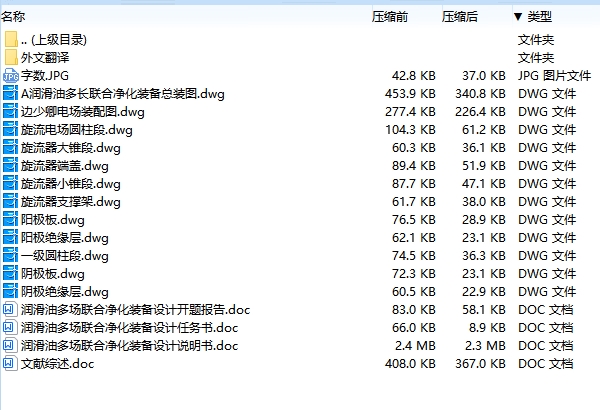The height and width of the screenshot is (410, 600).
Task: Select file name 润滑油多场联合净化装备设计说明书.doc
Action: point(129,346)
